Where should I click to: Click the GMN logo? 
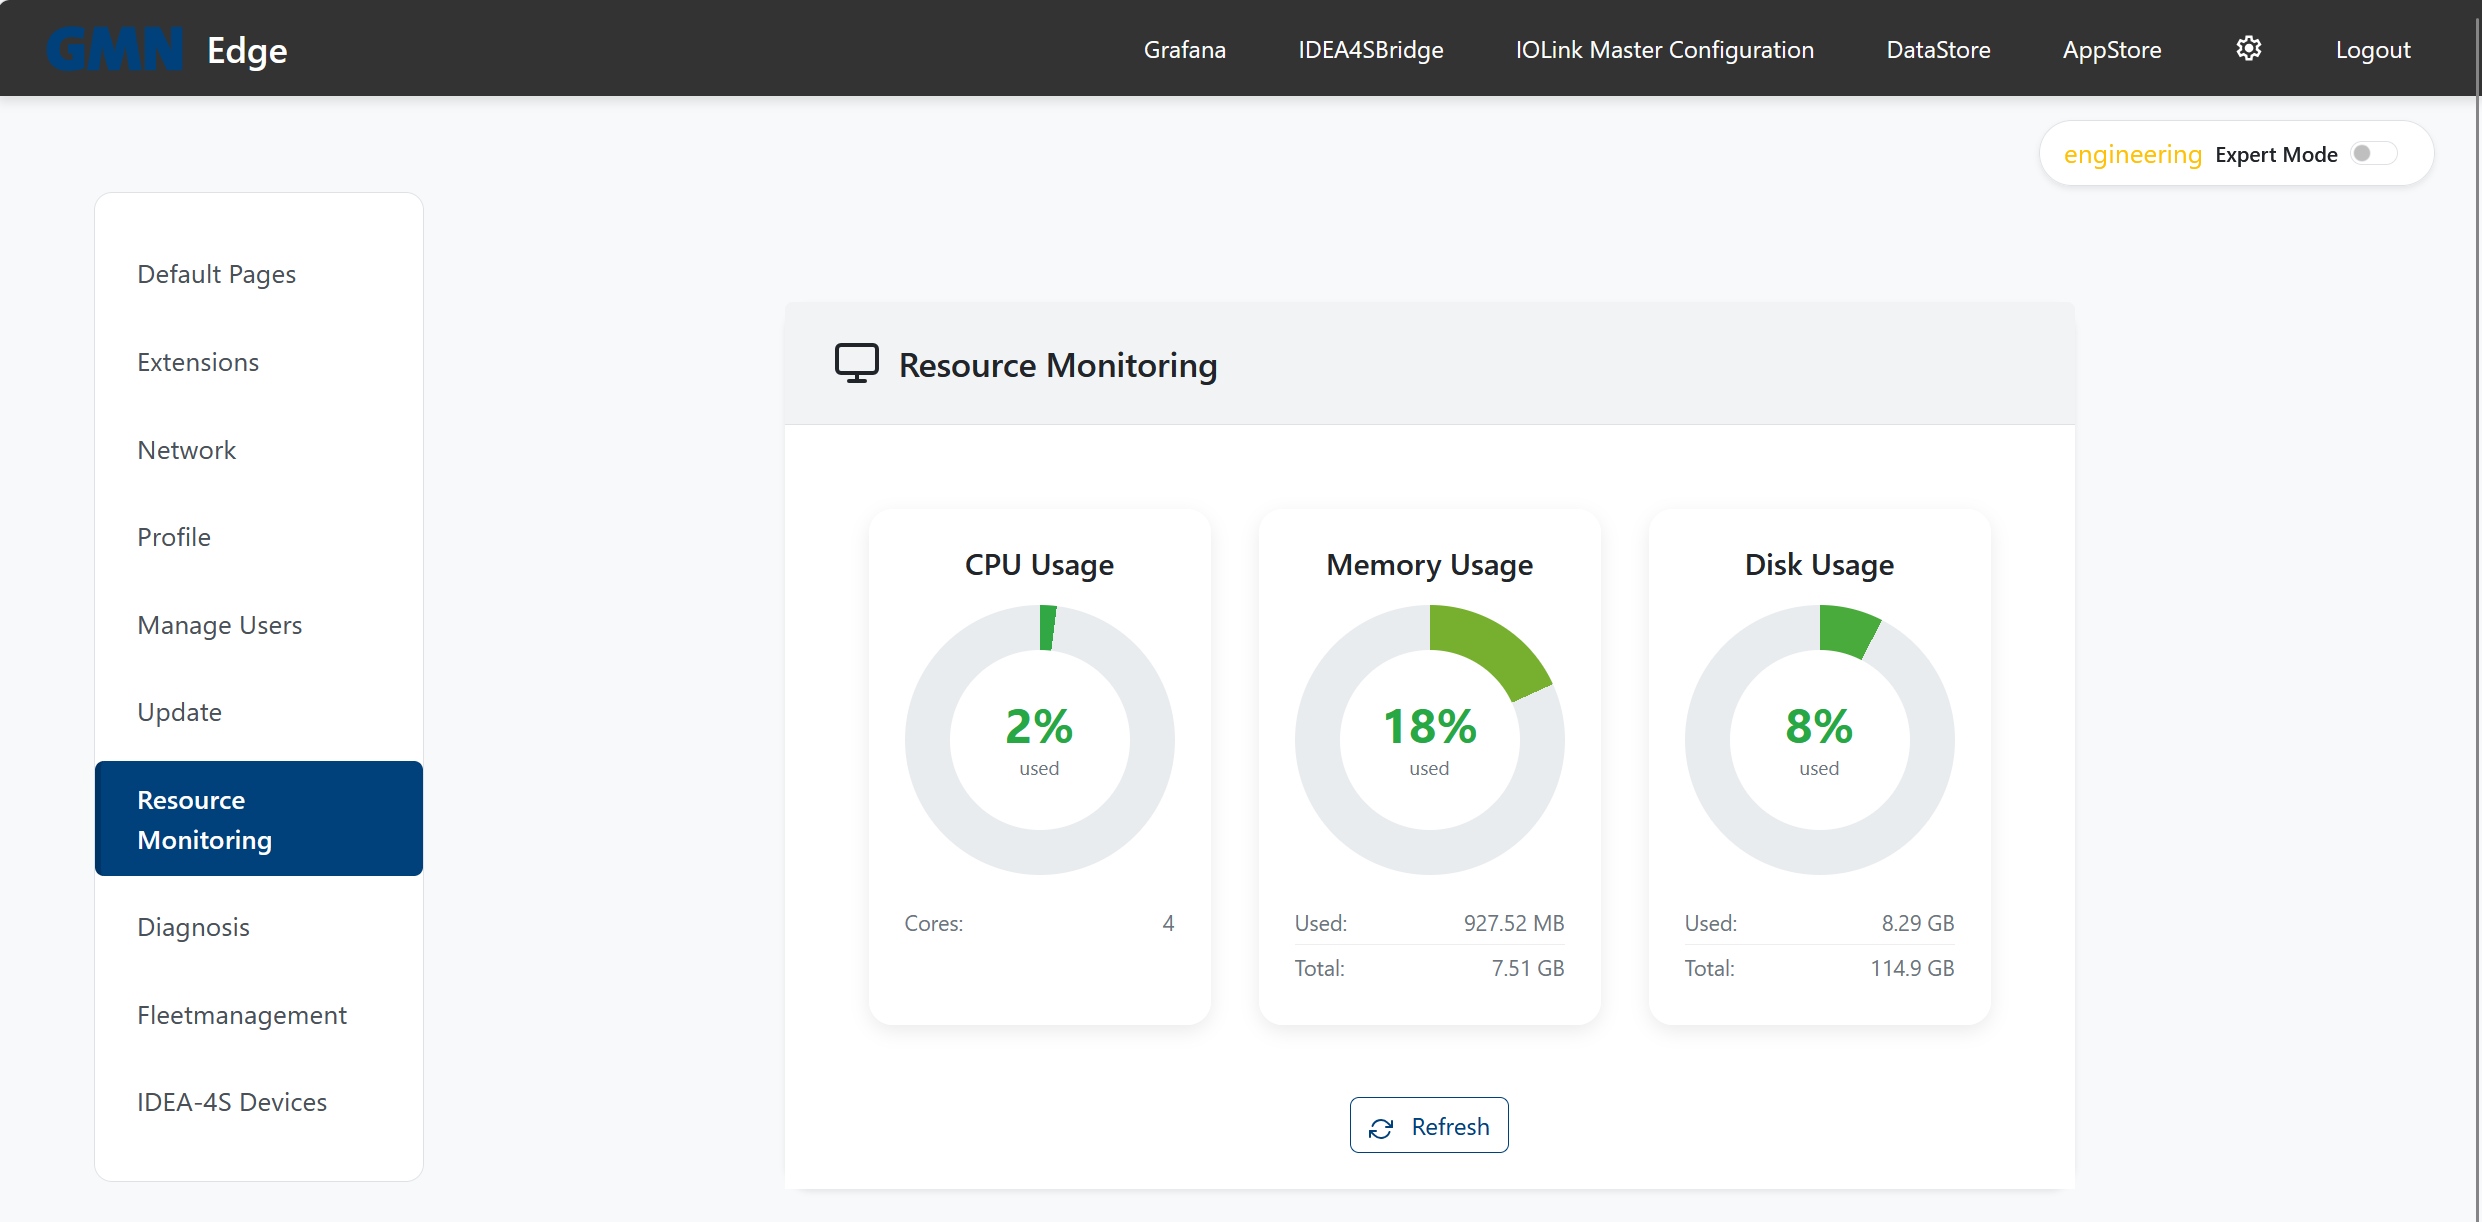pyautogui.click(x=114, y=48)
